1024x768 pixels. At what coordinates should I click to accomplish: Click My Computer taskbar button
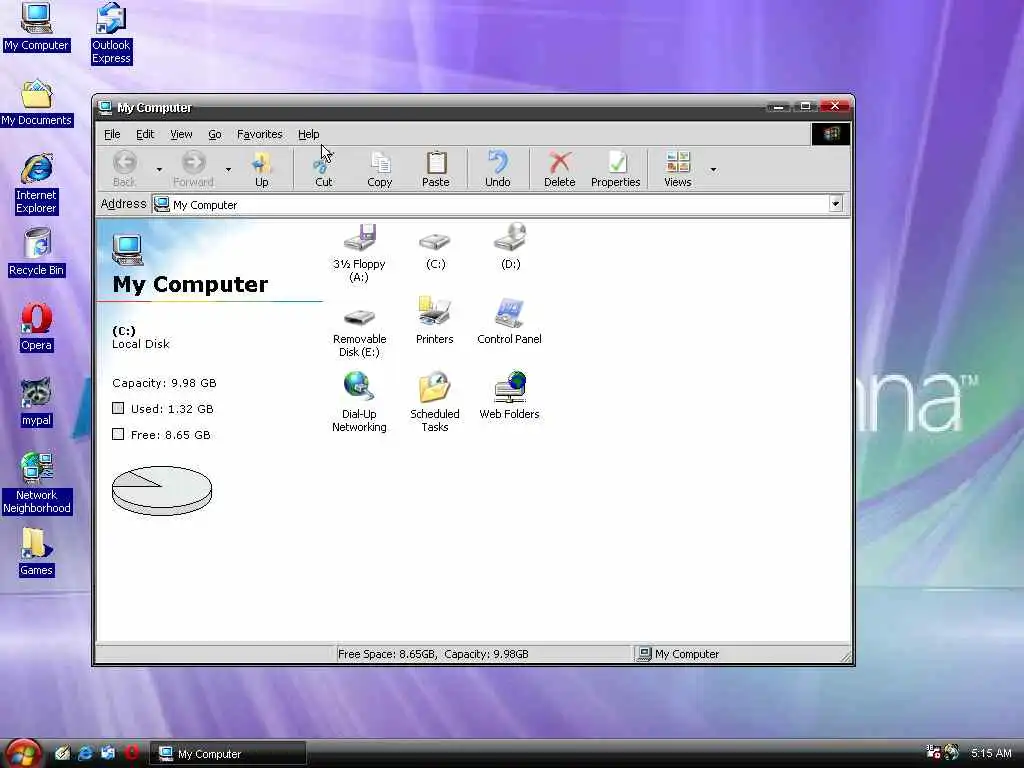click(228, 754)
